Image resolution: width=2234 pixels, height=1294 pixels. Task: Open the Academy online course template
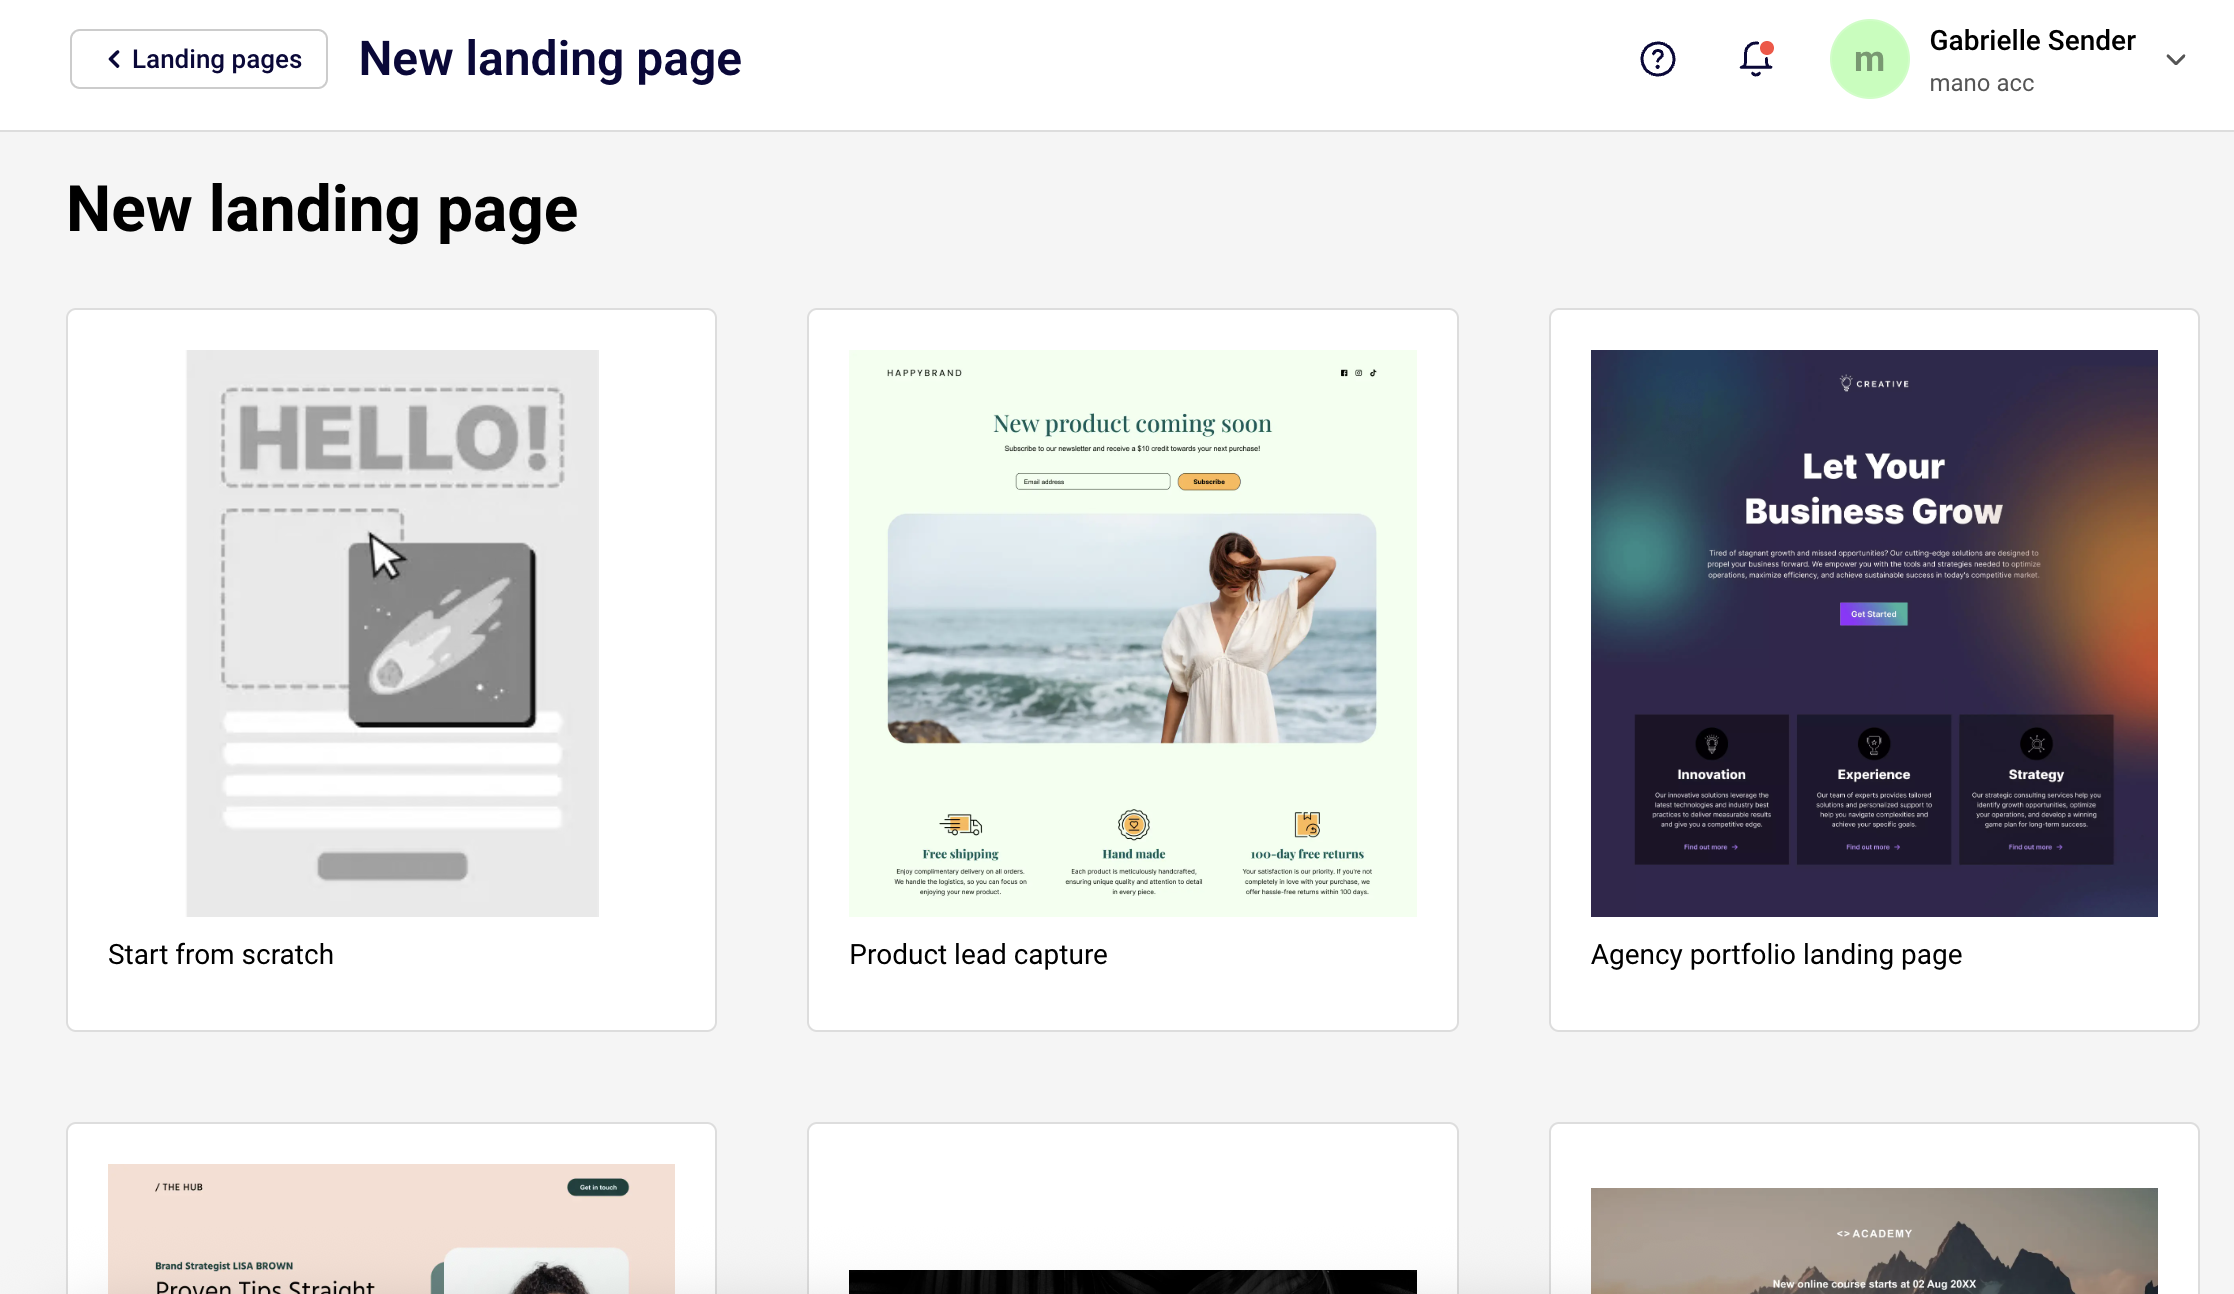(x=1873, y=1240)
